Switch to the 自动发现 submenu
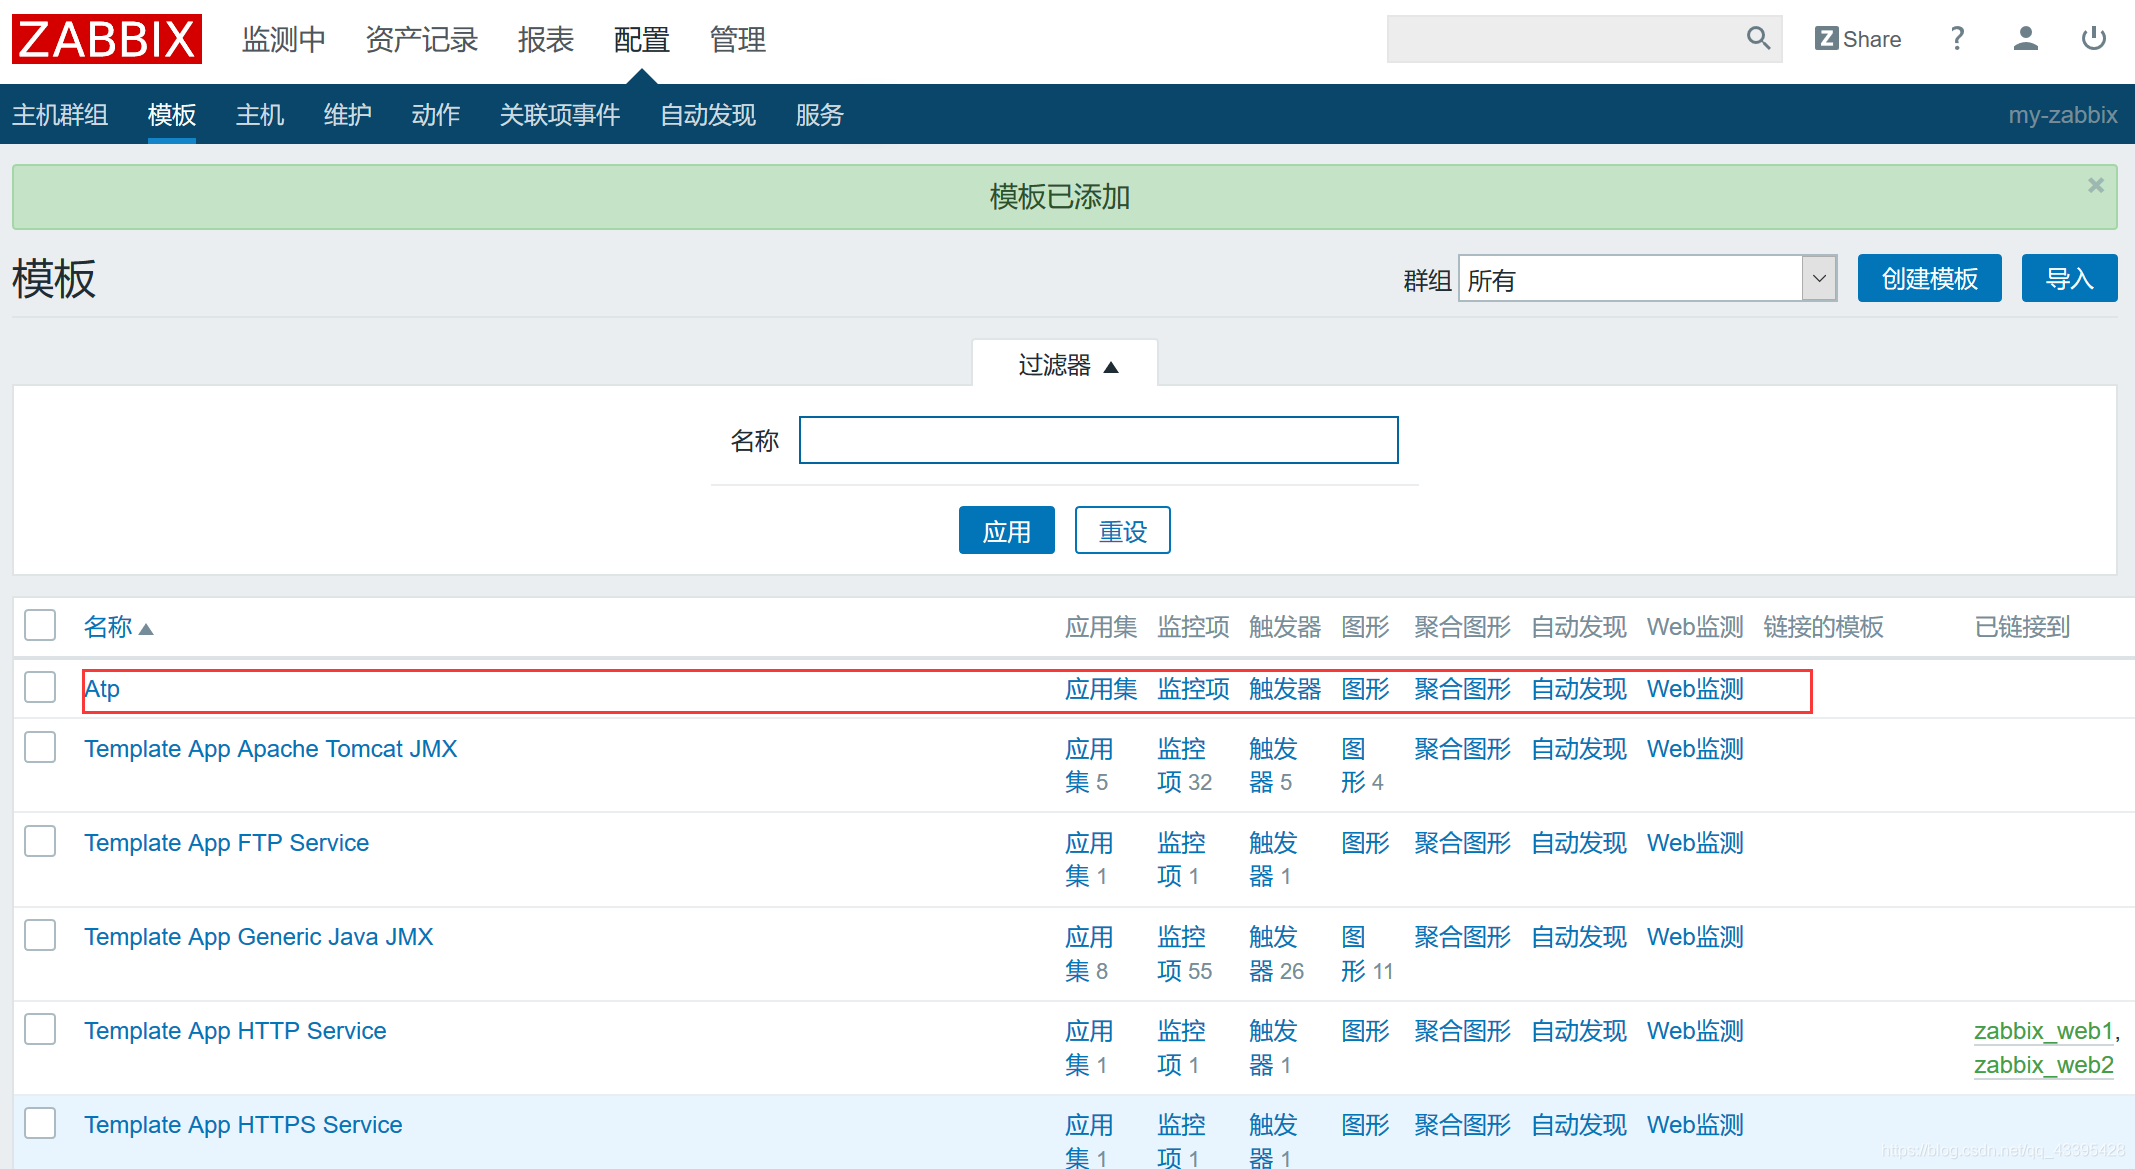This screenshot has height=1169, width=2135. [708, 115]
